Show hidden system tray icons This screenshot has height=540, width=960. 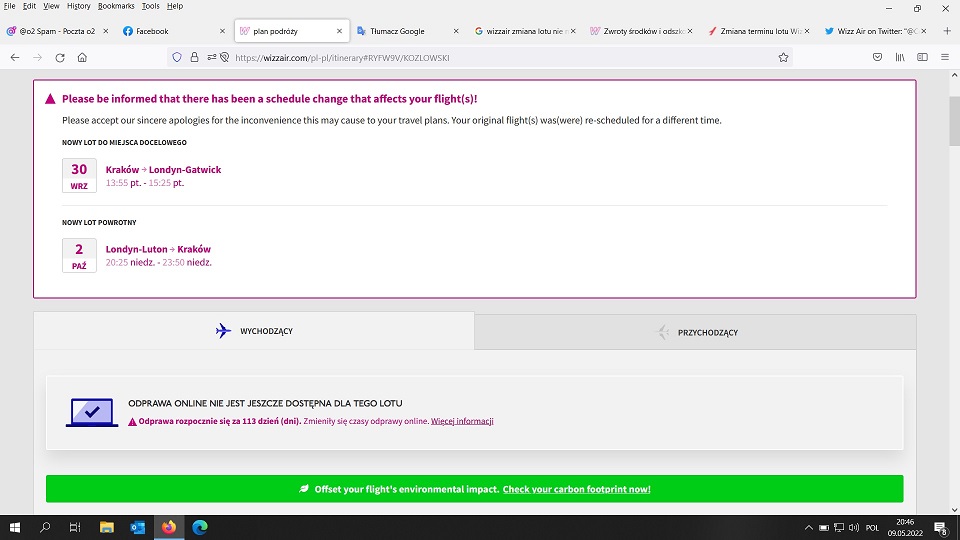pyautogui.click(x=808, y=528)
